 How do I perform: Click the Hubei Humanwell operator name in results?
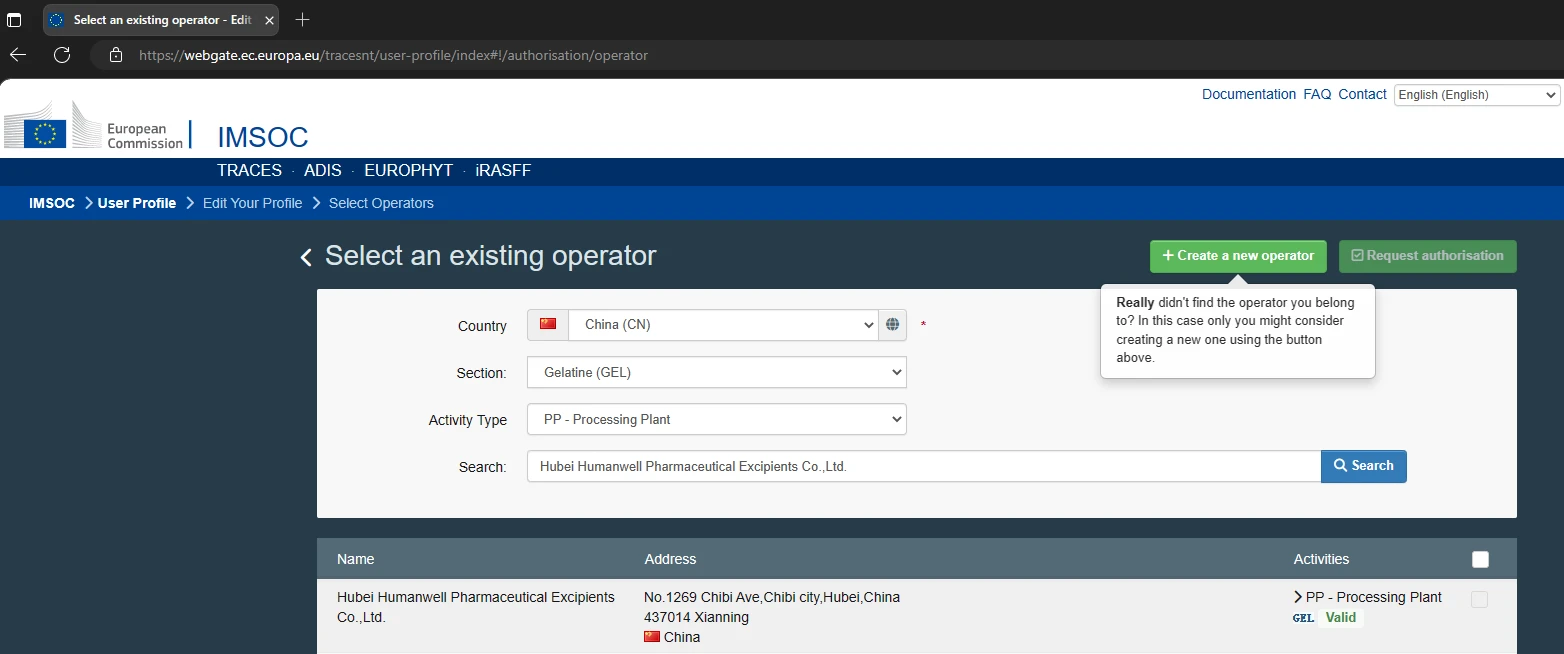pyautogui.click(x=476, y=607)
